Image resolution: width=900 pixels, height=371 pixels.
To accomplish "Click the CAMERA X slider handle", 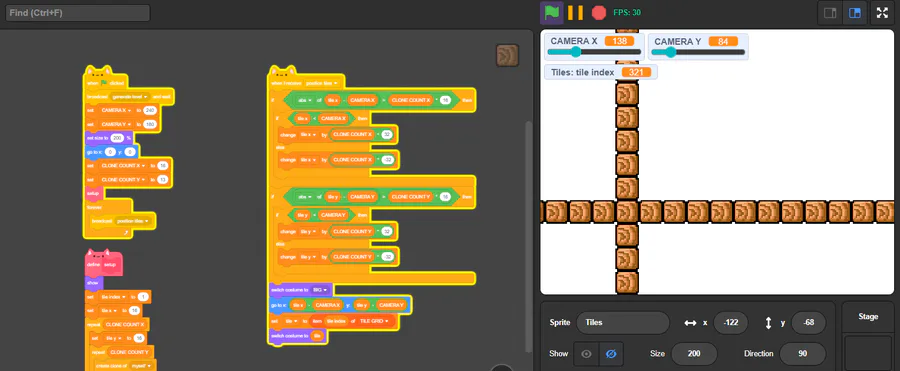I will point(575,52).
